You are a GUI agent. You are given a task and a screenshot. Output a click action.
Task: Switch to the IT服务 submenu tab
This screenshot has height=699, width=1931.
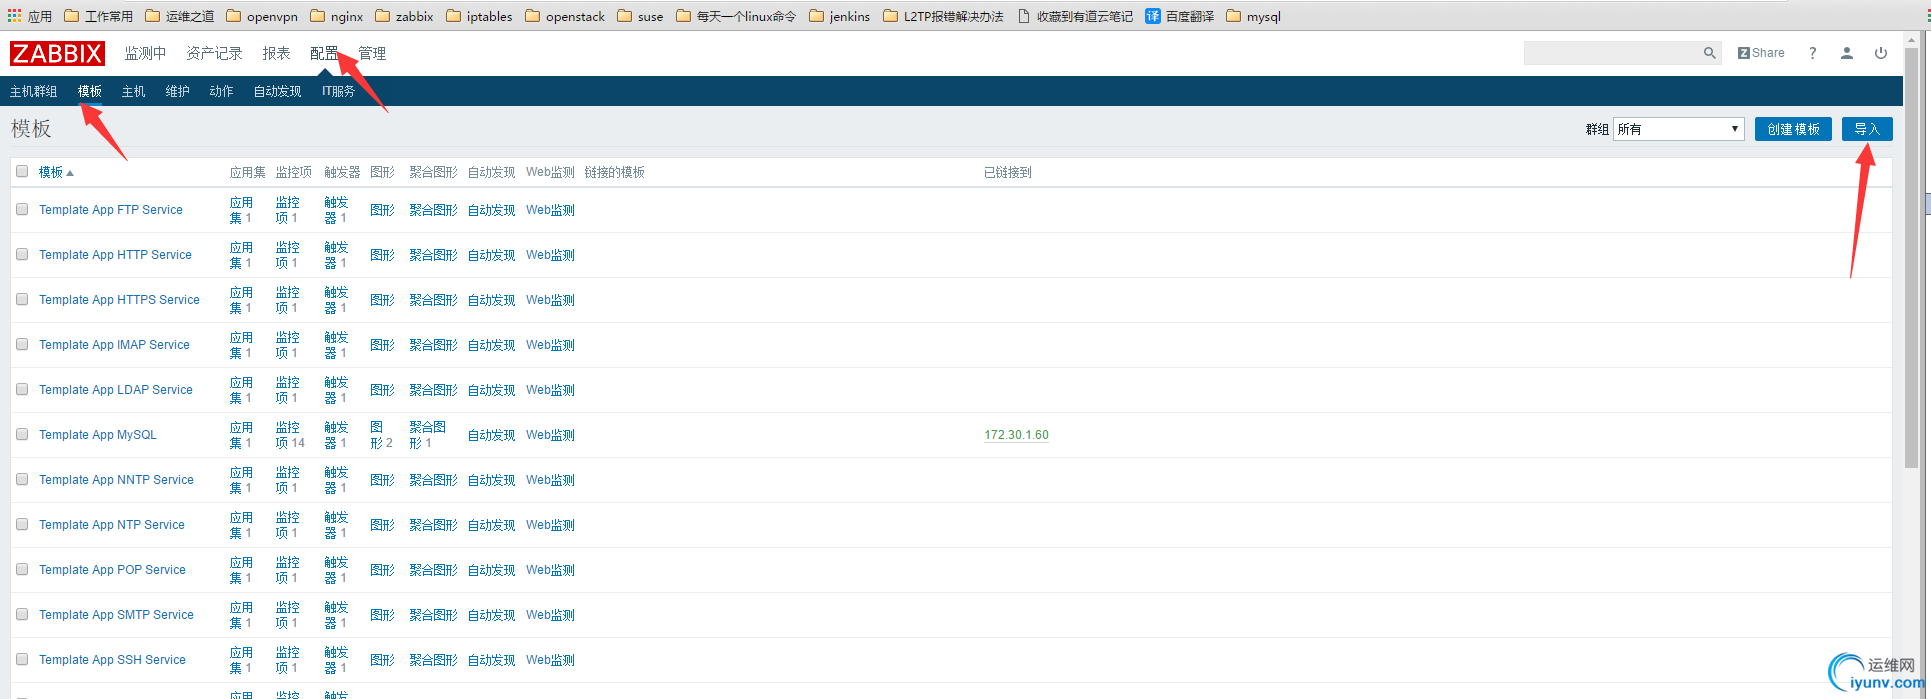pyautogui.click(x=338, y=91)
